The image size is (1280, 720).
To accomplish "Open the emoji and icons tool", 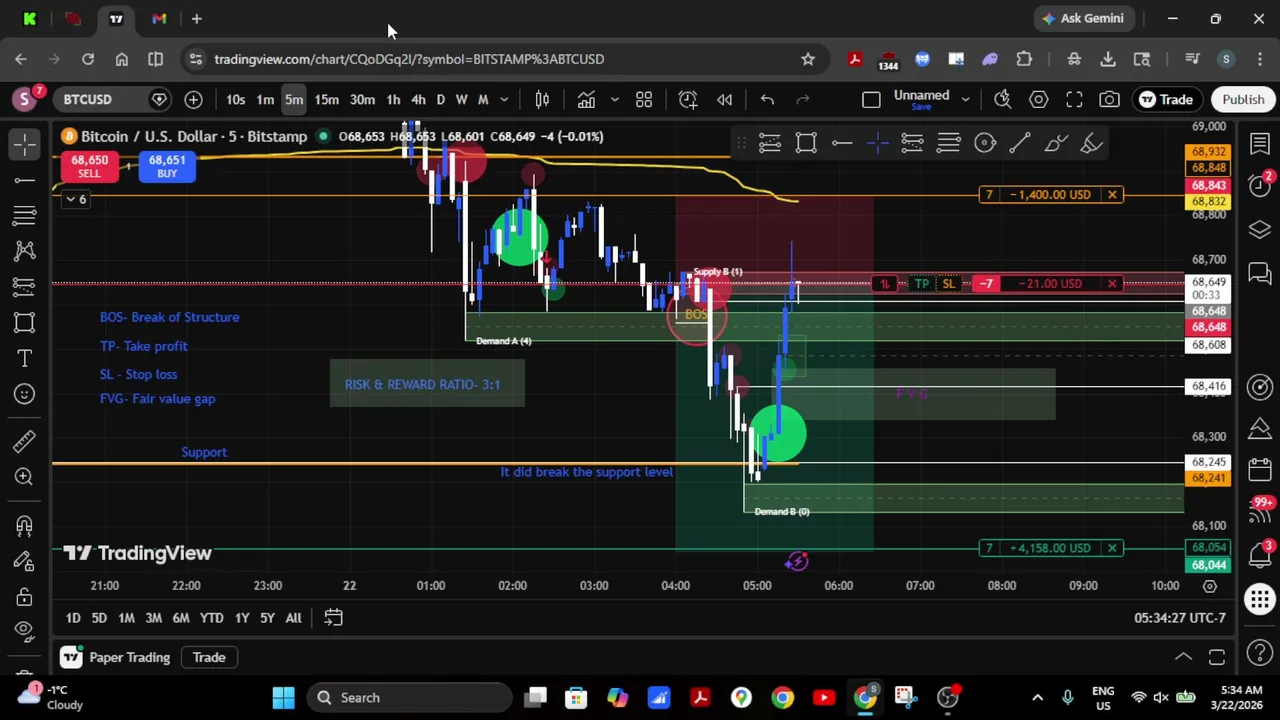I will (x=25, y=394).
